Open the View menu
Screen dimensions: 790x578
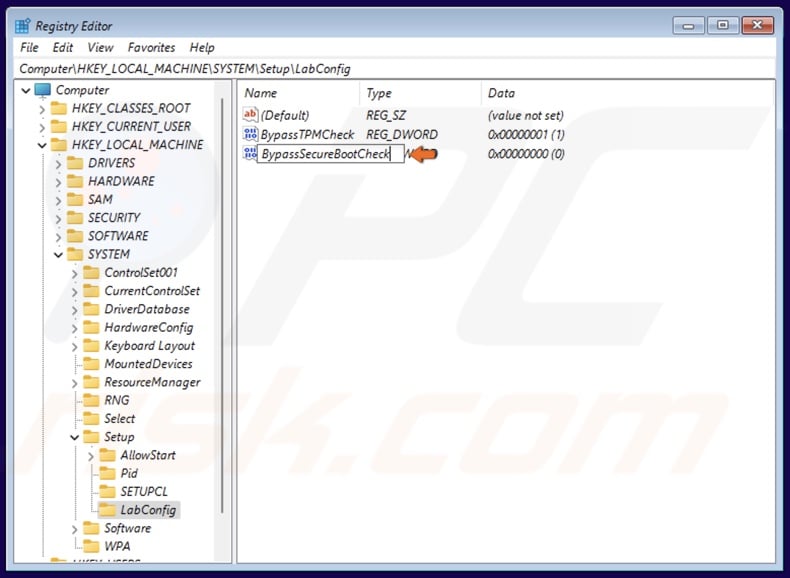pyautogui.click(x=100, y=47)
